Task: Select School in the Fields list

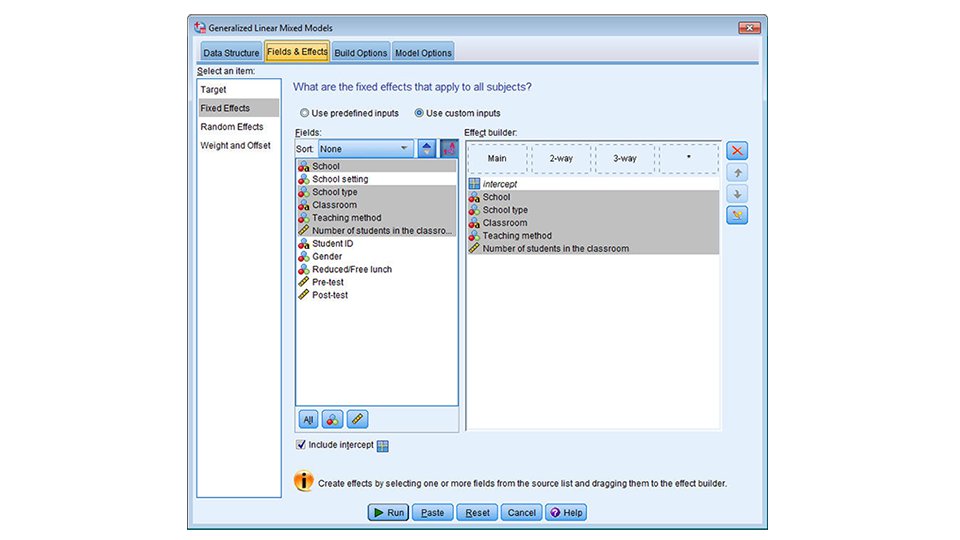Action: [x=377, y=167]
